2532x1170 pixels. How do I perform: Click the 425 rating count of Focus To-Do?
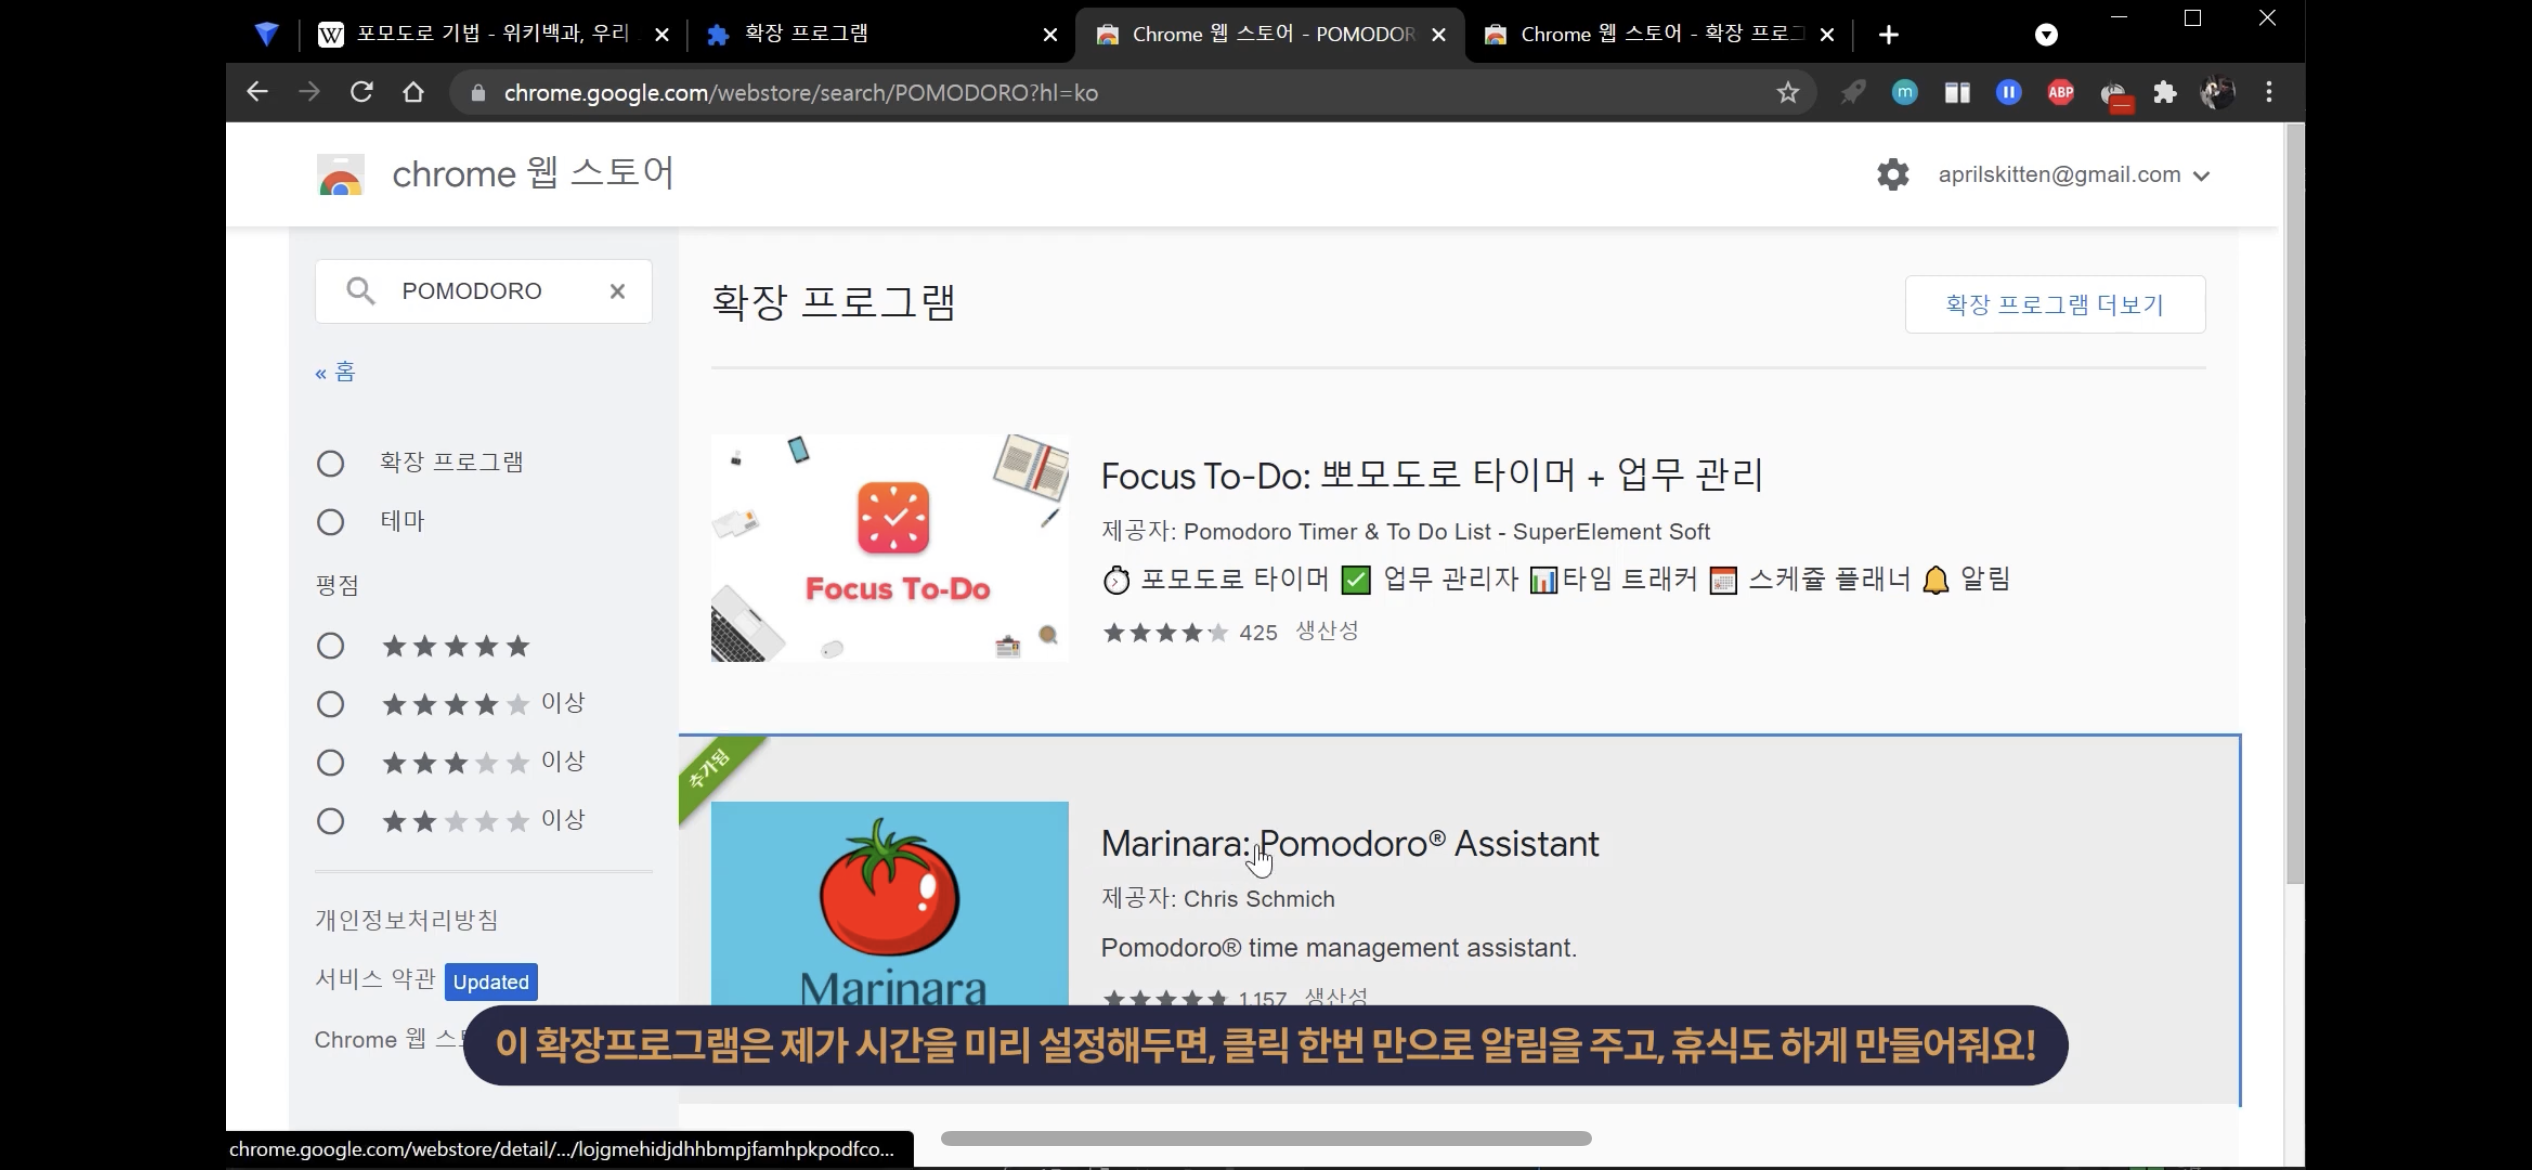coord(1258,632)
